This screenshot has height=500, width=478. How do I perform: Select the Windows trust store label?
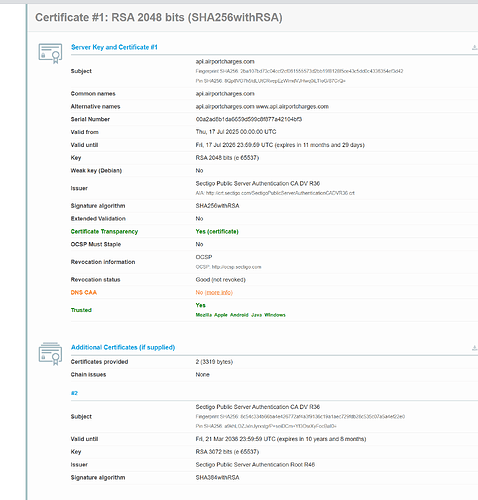[275, 315]
